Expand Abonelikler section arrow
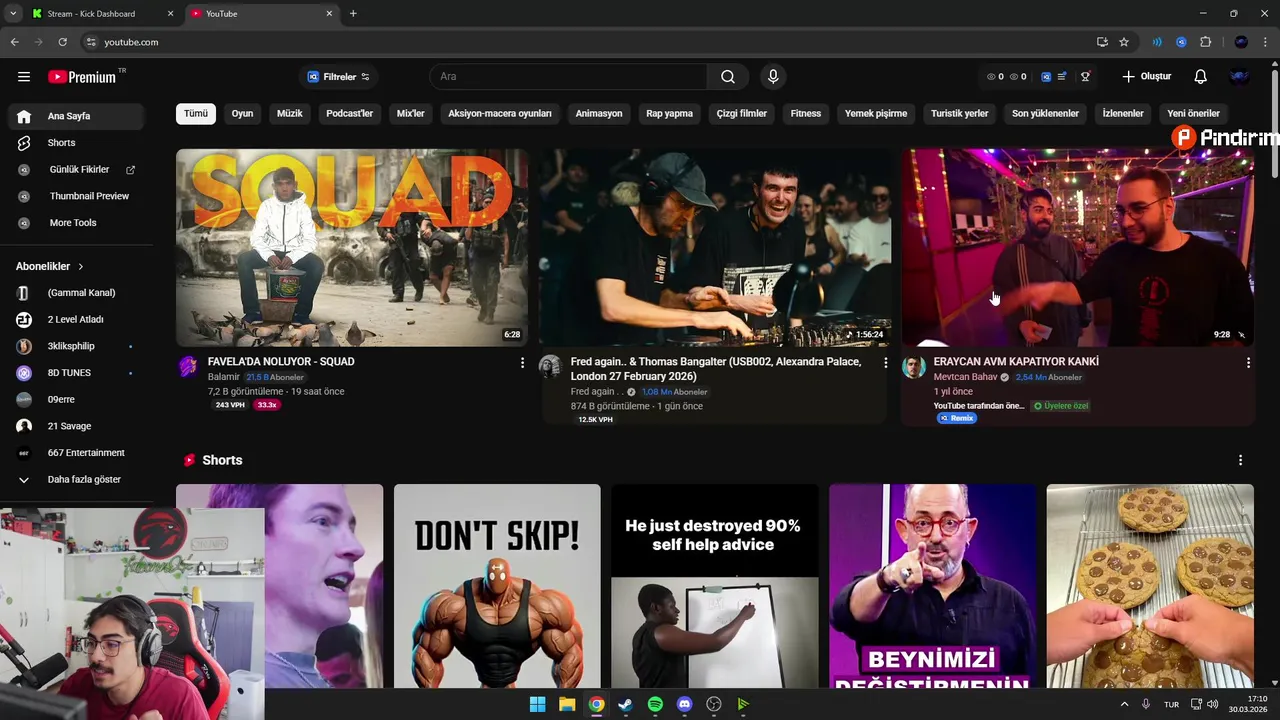The image size is (1280, 720). click(81, 267)
